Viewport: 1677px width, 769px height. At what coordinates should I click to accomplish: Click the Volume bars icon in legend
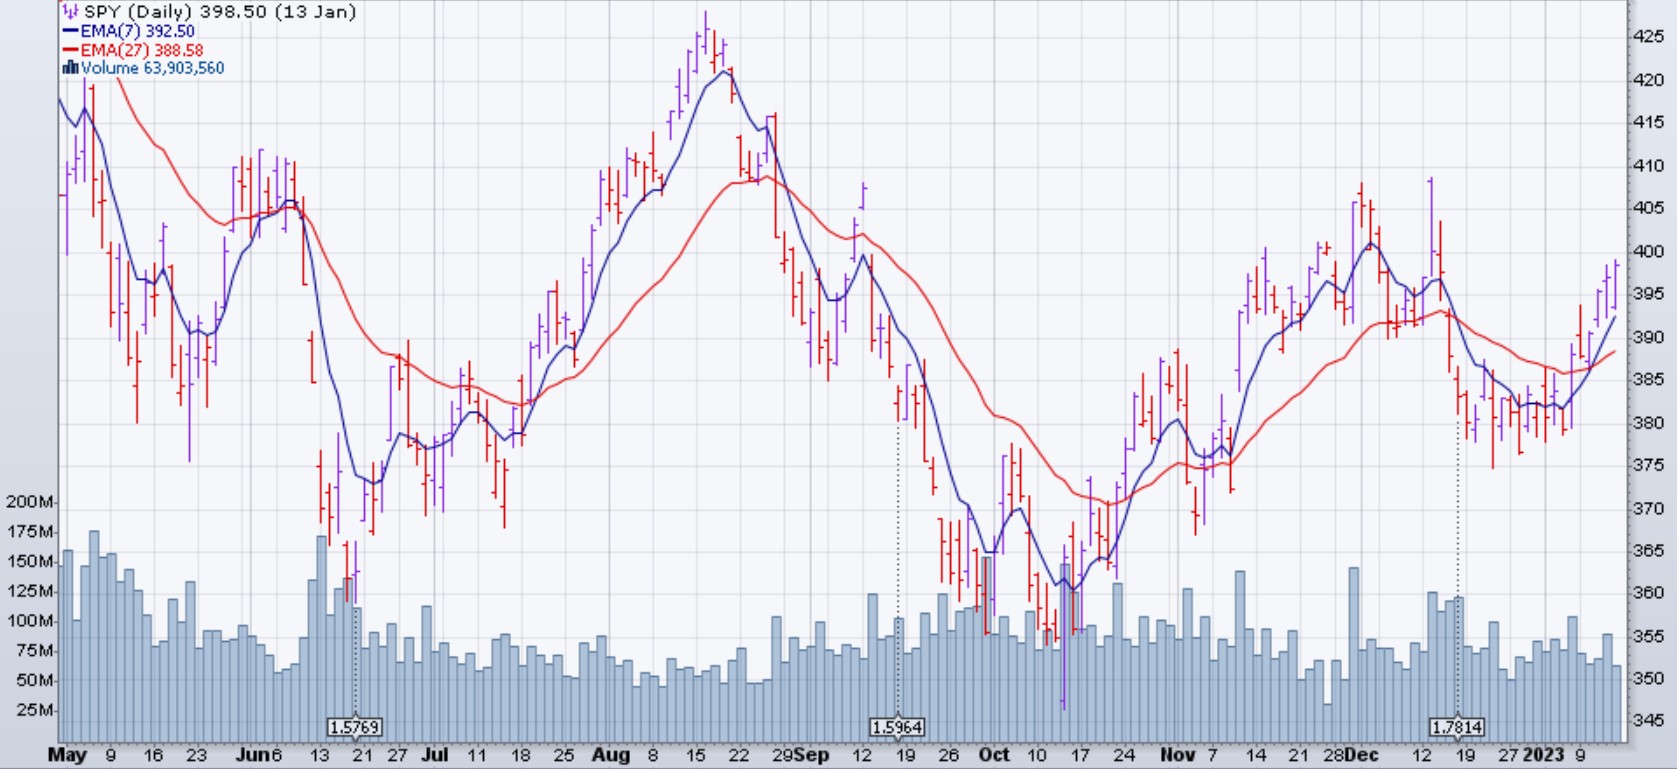coord(70,68)
